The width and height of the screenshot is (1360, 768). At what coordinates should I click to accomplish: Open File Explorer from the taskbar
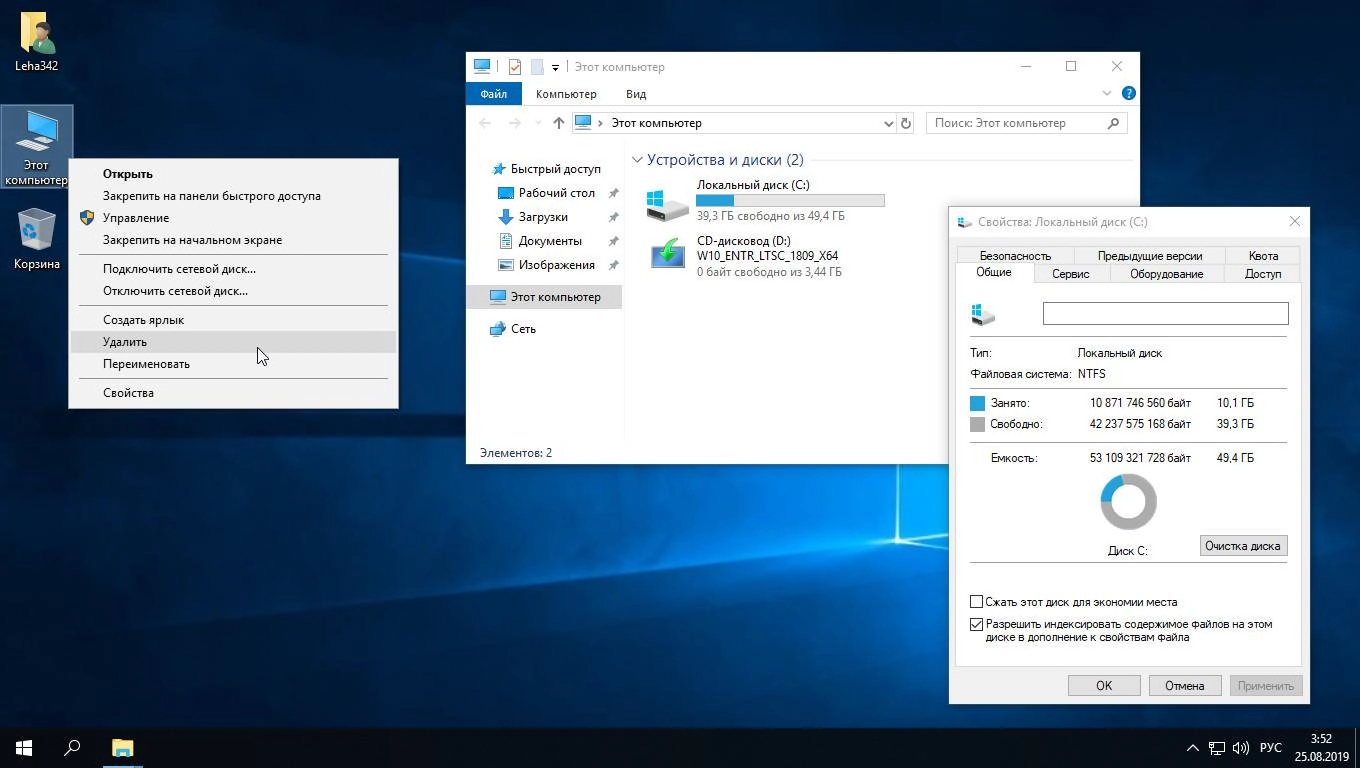tap(122, 748)
